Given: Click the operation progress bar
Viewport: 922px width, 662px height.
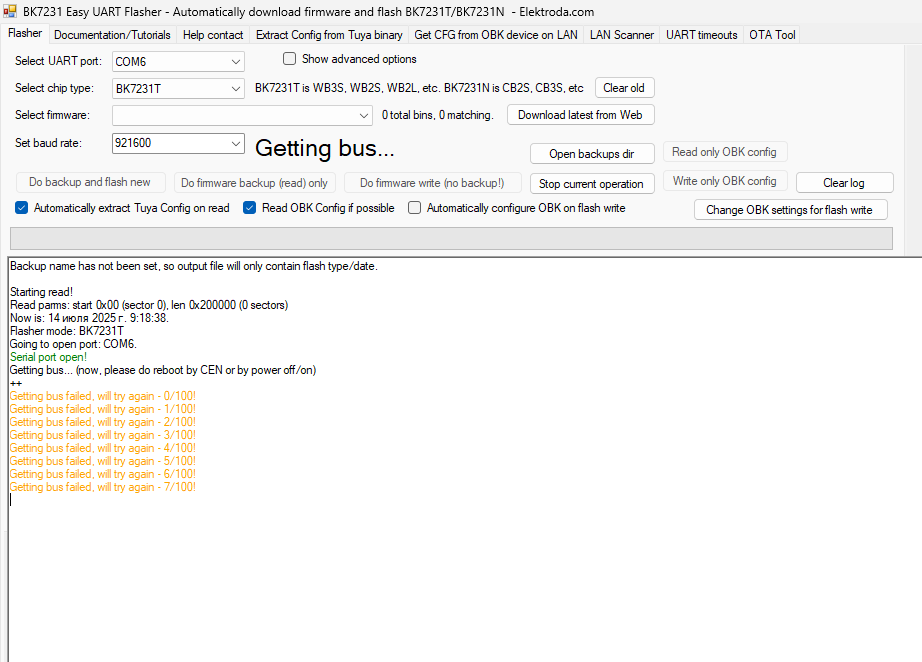Looking at the screenshot, I should pos(451,238).
